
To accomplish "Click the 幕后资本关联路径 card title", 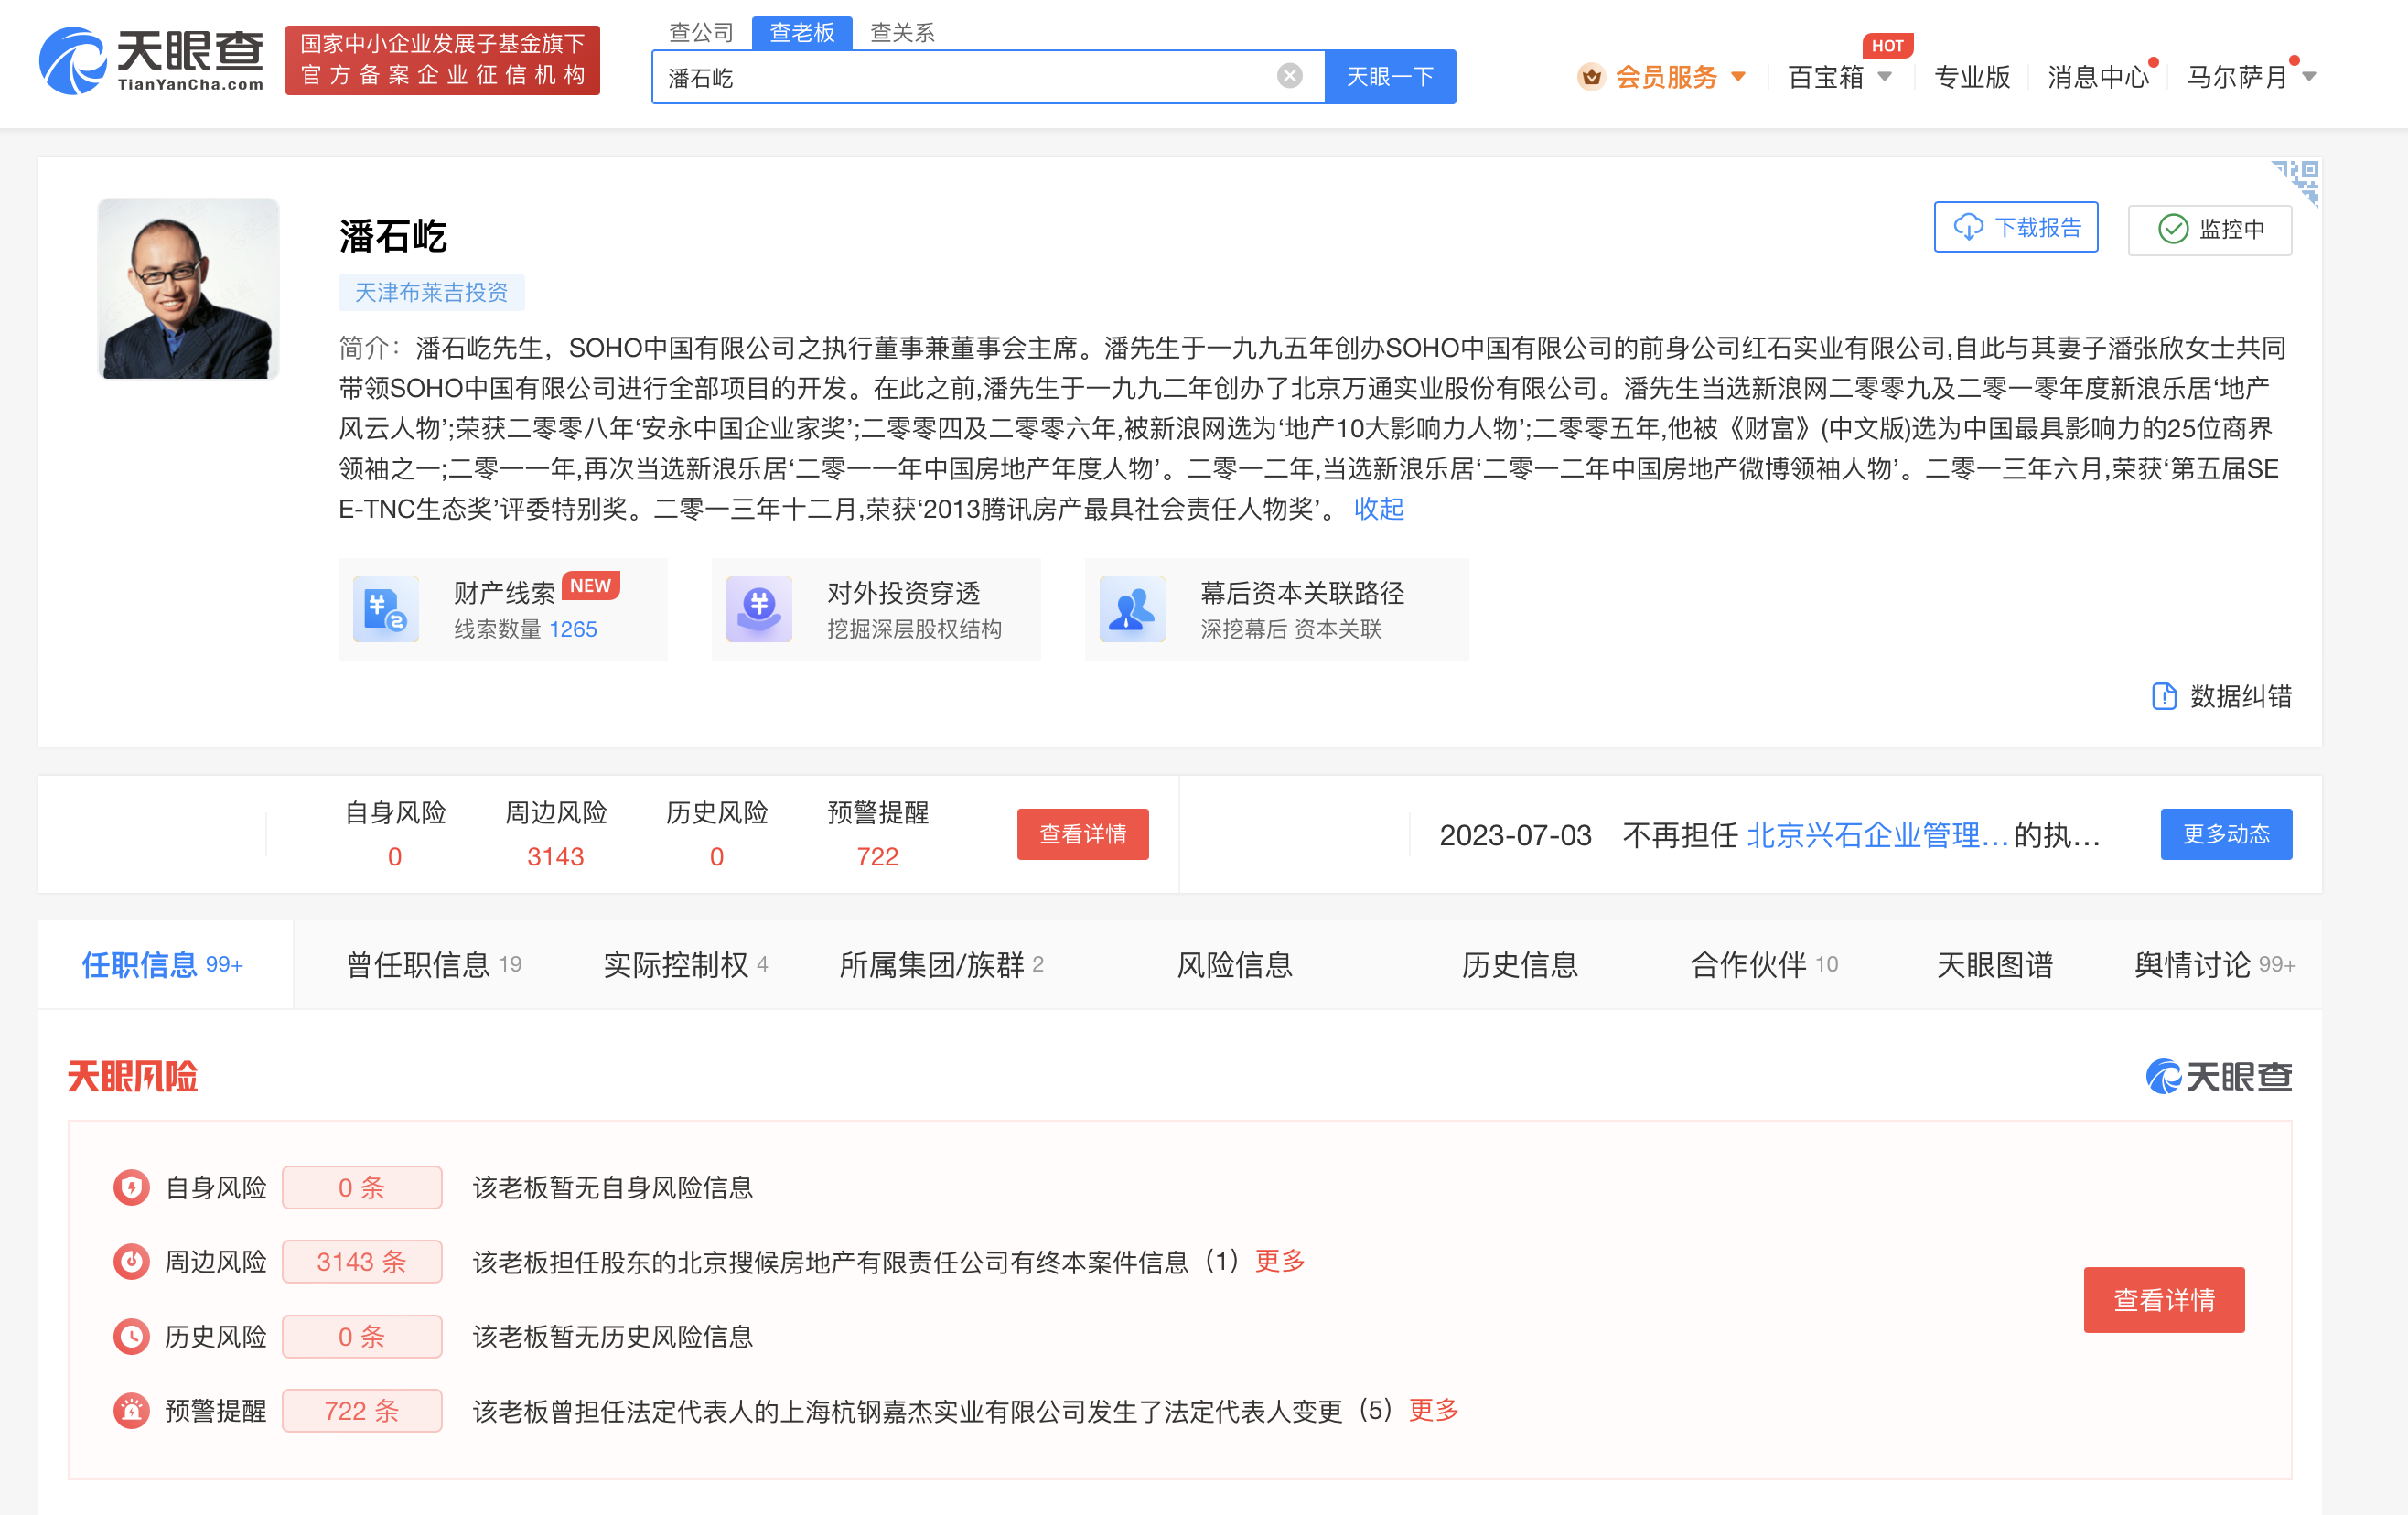I will pyautogui.click(x=1302, y=592).
